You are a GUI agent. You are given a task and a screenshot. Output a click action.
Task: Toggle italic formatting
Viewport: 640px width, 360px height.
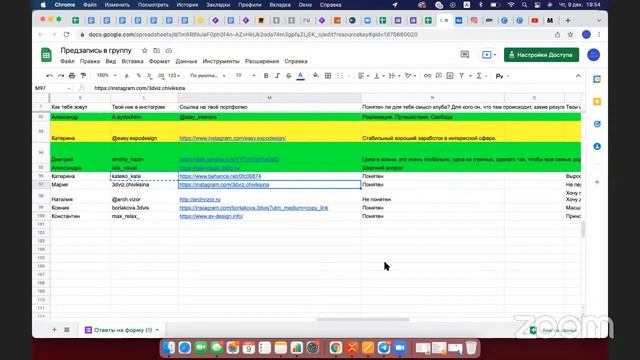point(277,76)
